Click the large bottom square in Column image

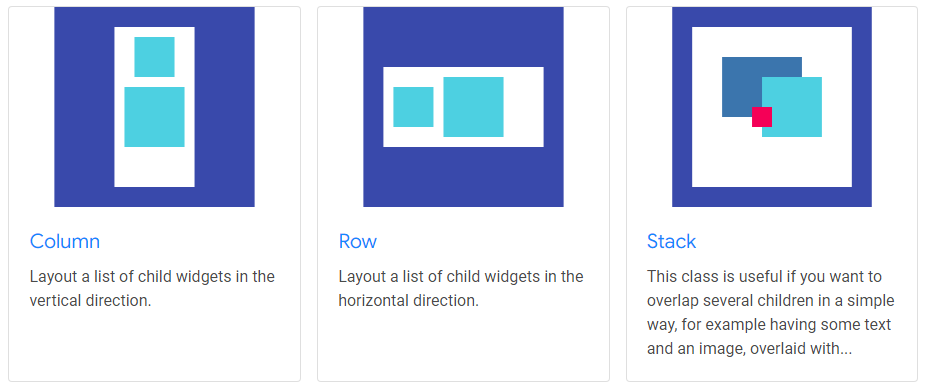(154, 117)
